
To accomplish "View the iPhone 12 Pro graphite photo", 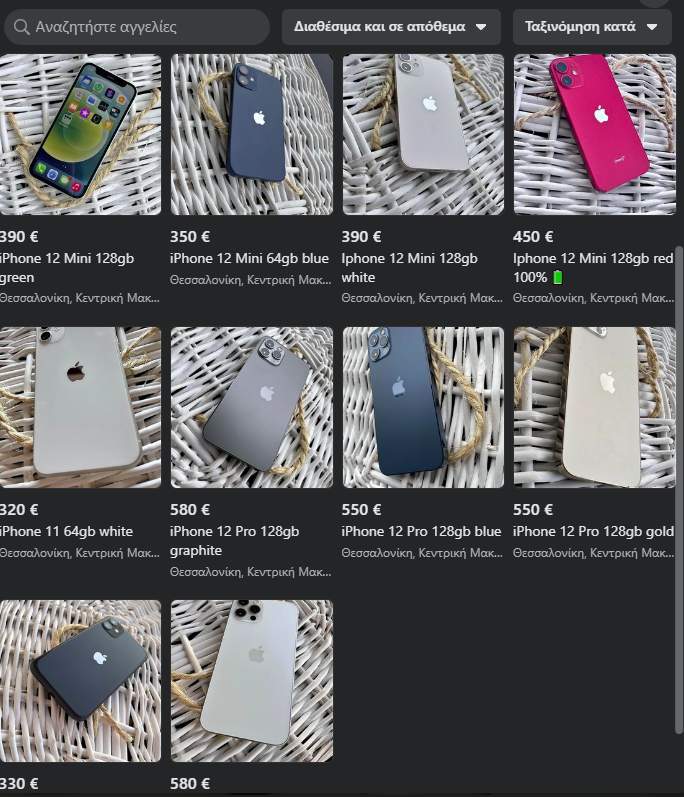I will pos(252,407).
